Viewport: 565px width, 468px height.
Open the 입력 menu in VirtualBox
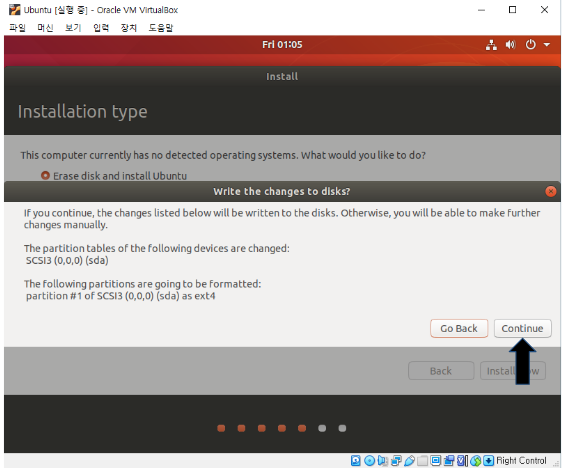tap(101, 28)
